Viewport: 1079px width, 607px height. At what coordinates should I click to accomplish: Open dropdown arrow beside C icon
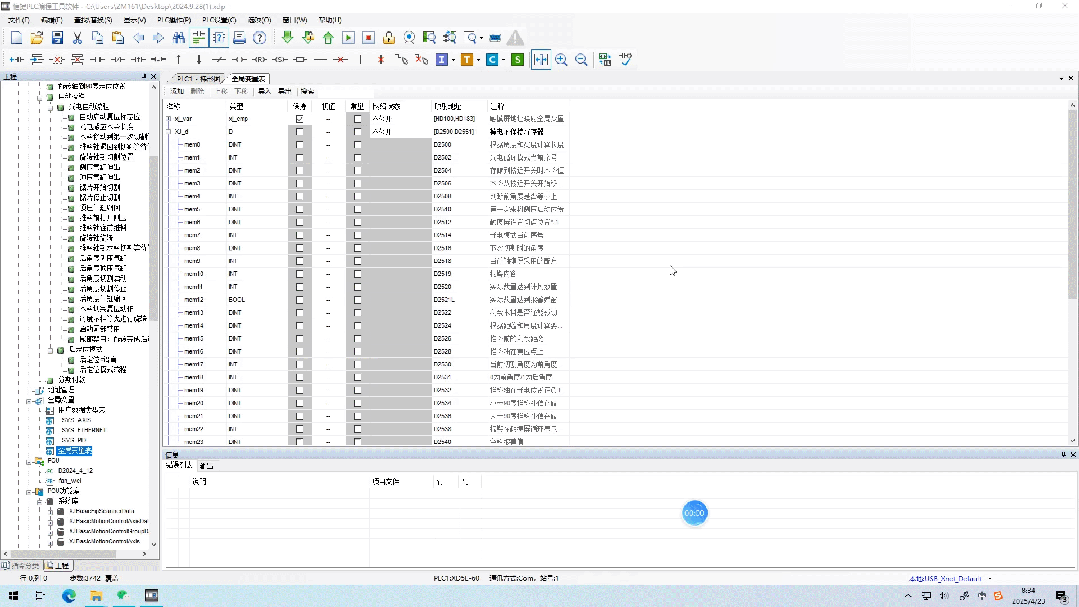click(504, 60)
